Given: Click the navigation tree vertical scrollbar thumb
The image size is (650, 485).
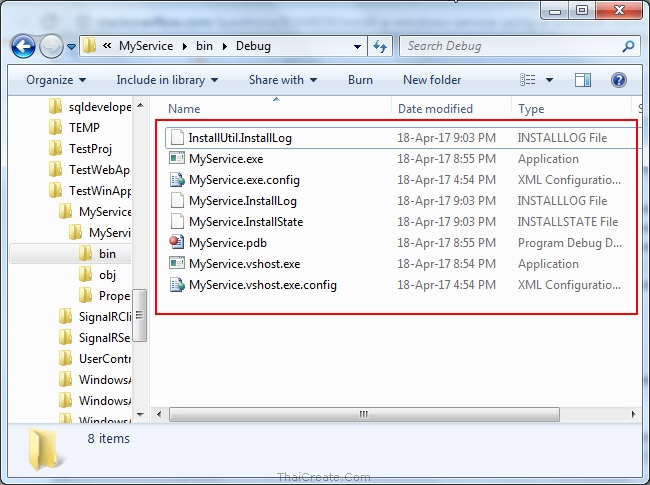Looking at the screenshot, I should click(x=140, y=315).
